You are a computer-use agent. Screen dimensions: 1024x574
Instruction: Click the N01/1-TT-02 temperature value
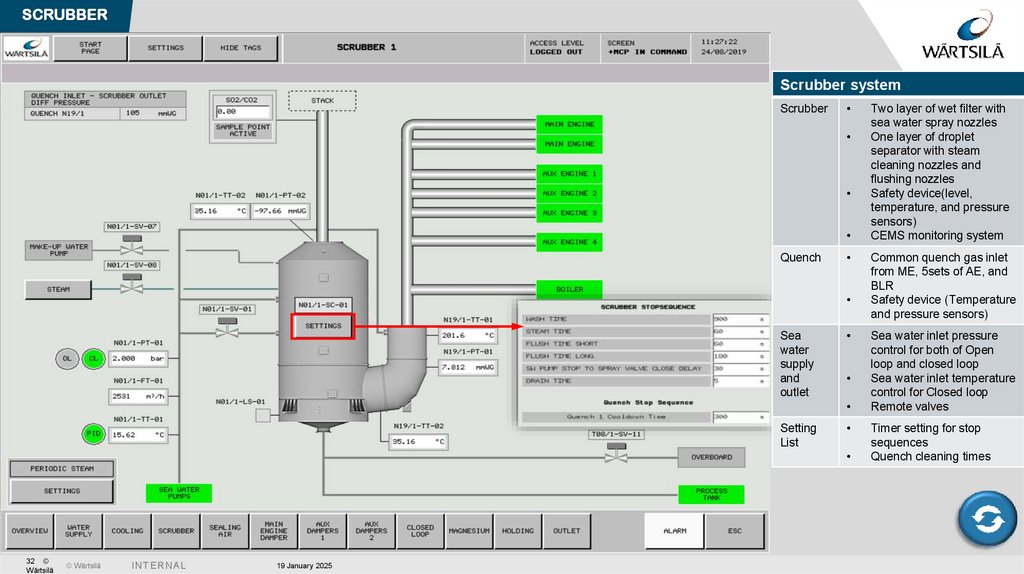point(220,211)
